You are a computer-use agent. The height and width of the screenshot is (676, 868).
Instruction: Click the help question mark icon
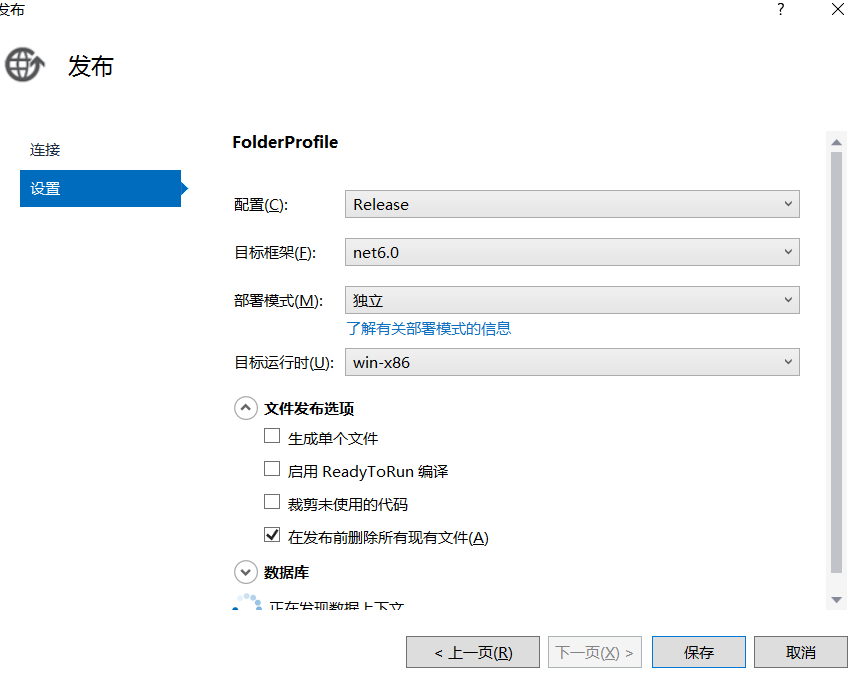(780, 10)
